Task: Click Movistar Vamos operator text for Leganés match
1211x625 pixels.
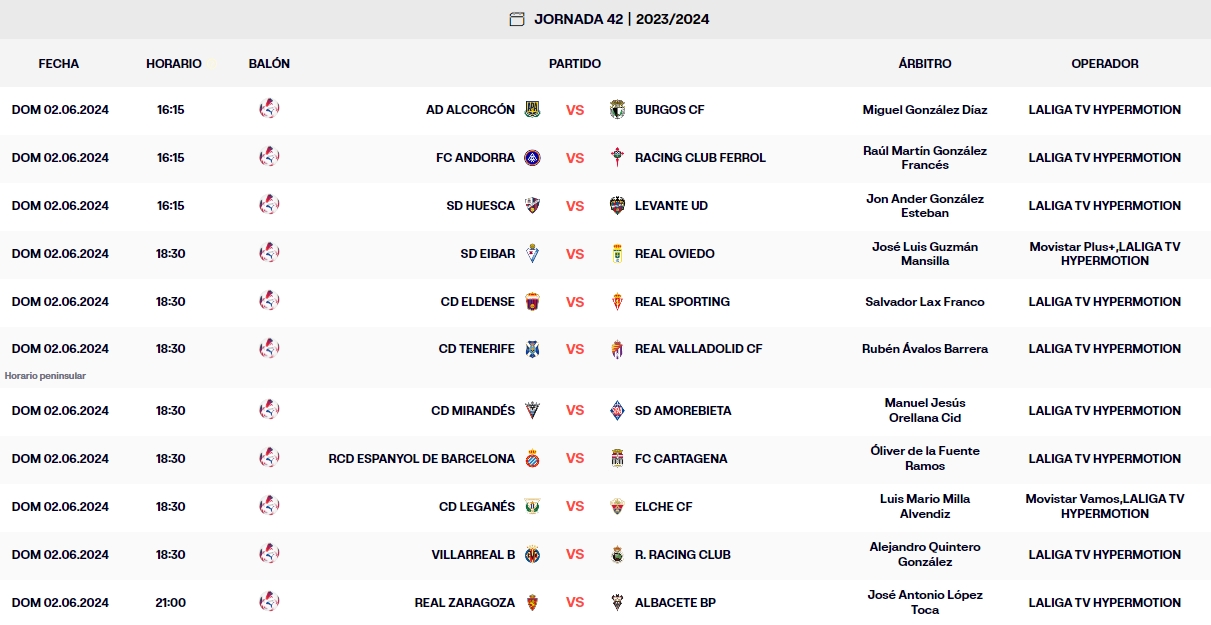Action: point(1070,499)
